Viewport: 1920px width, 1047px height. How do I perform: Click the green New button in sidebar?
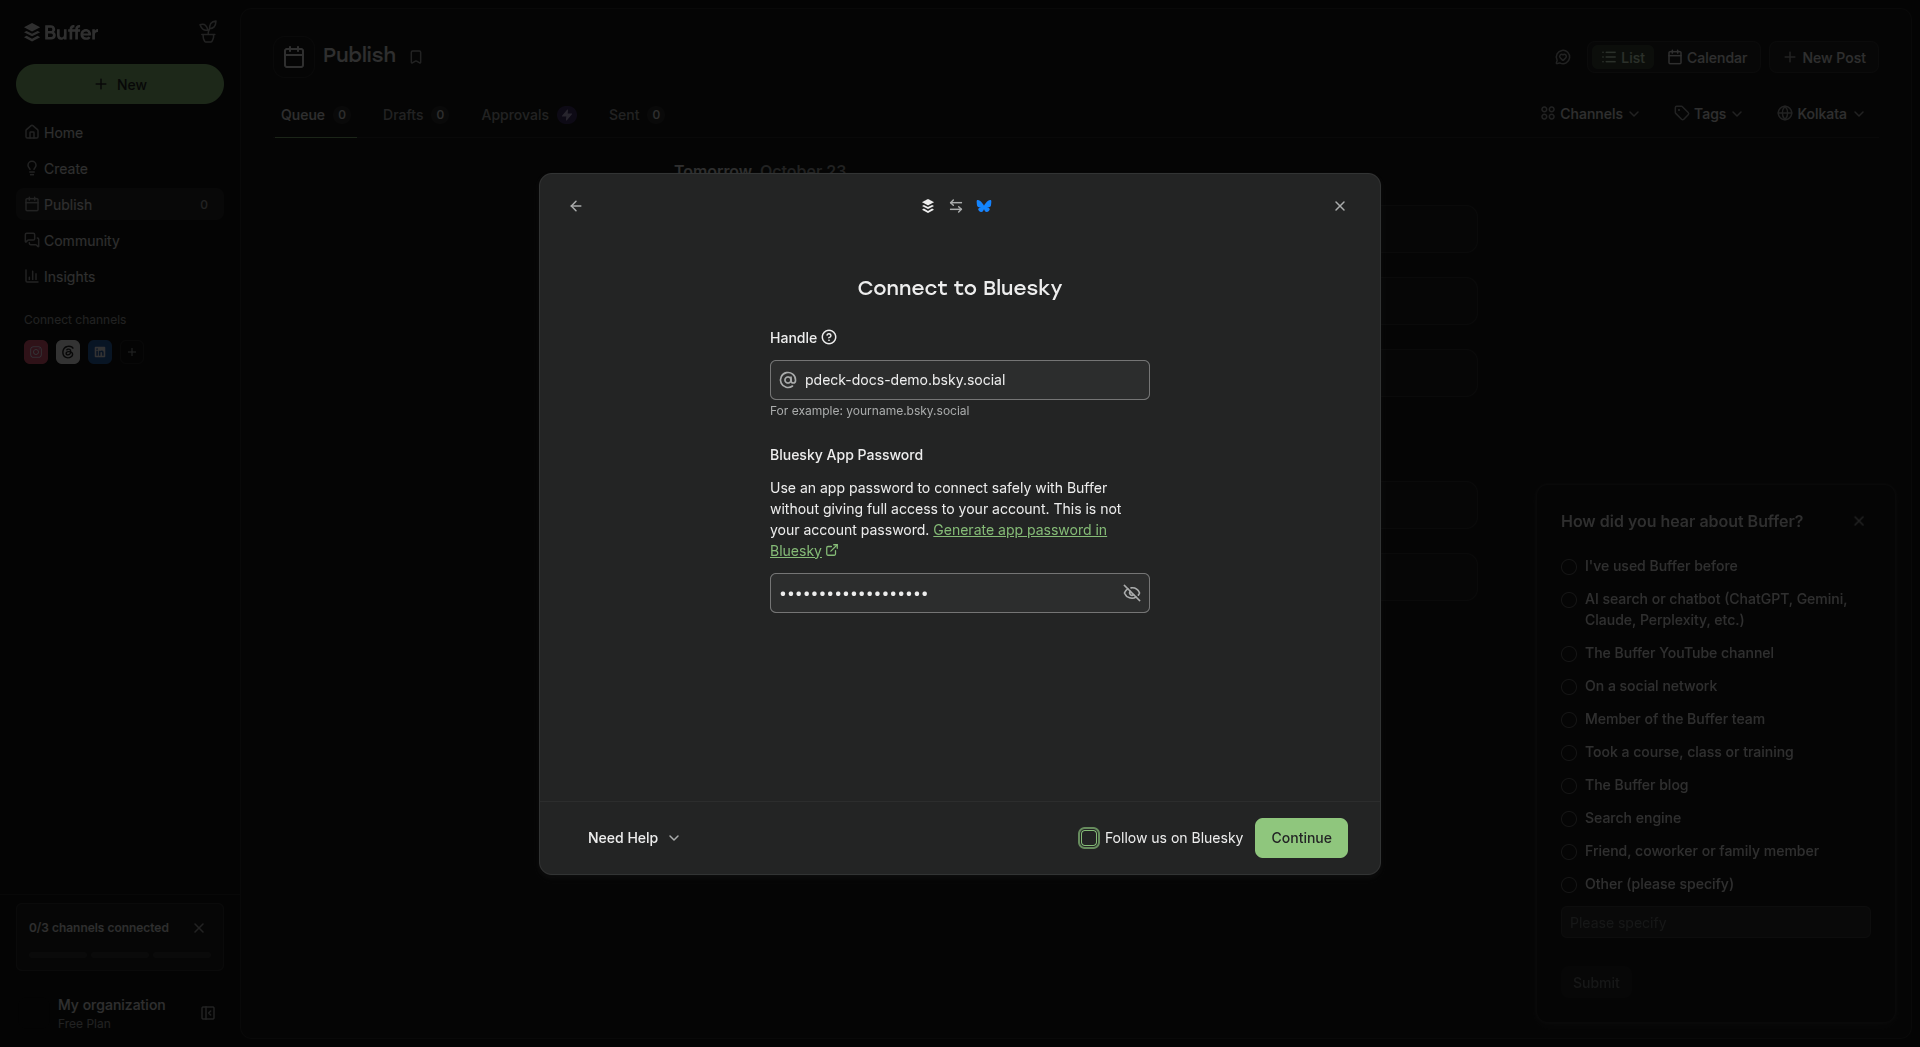(120, 84)
